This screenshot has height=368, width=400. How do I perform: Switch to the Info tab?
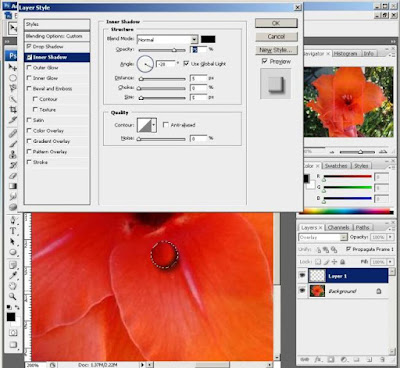point(368,53)
